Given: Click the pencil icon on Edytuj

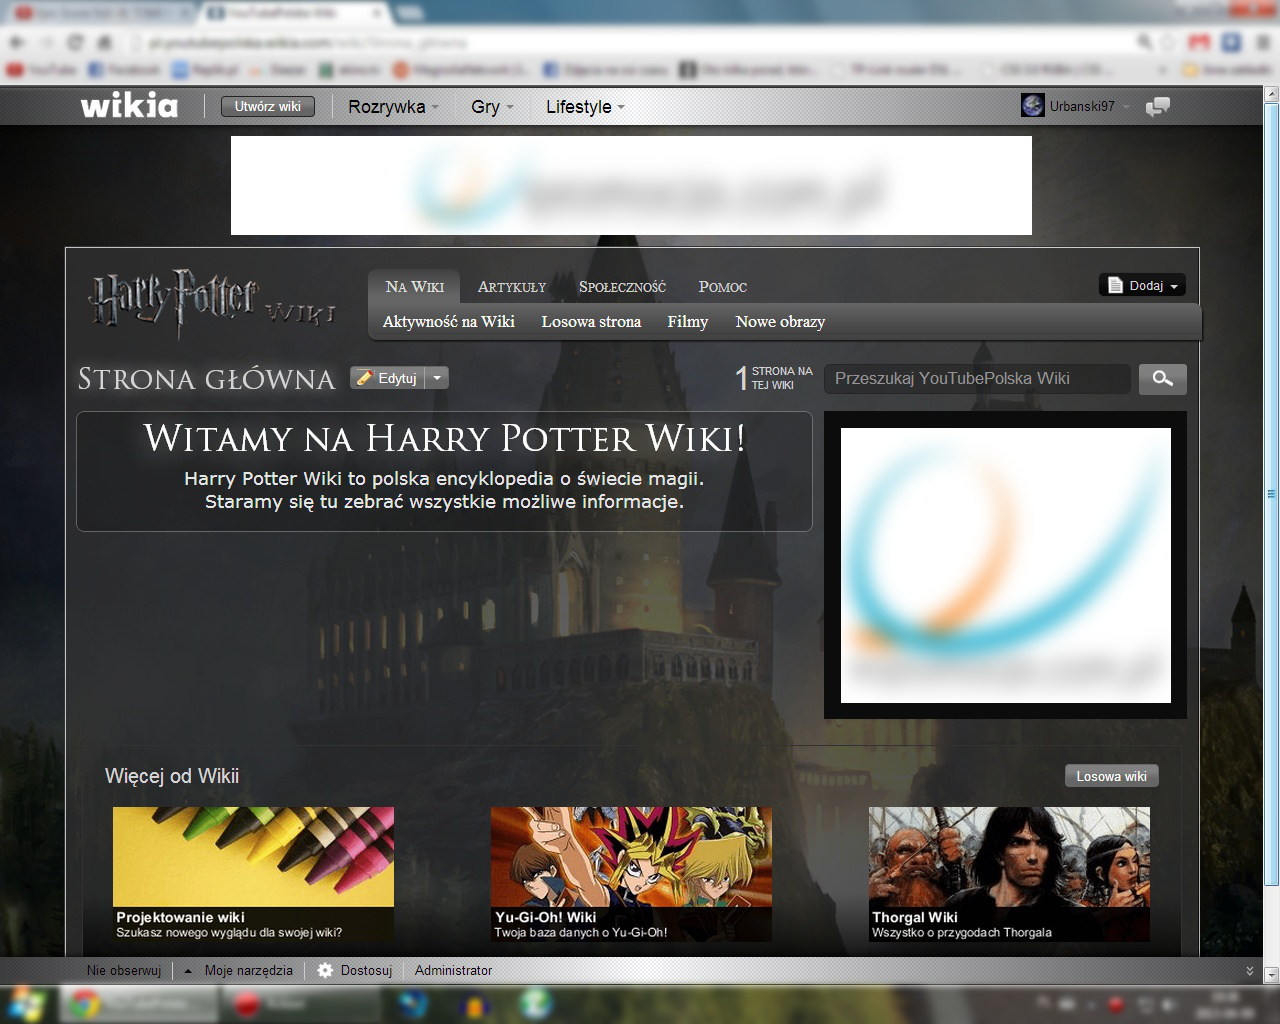Looking at the screenshot, I should pos(365,378).
